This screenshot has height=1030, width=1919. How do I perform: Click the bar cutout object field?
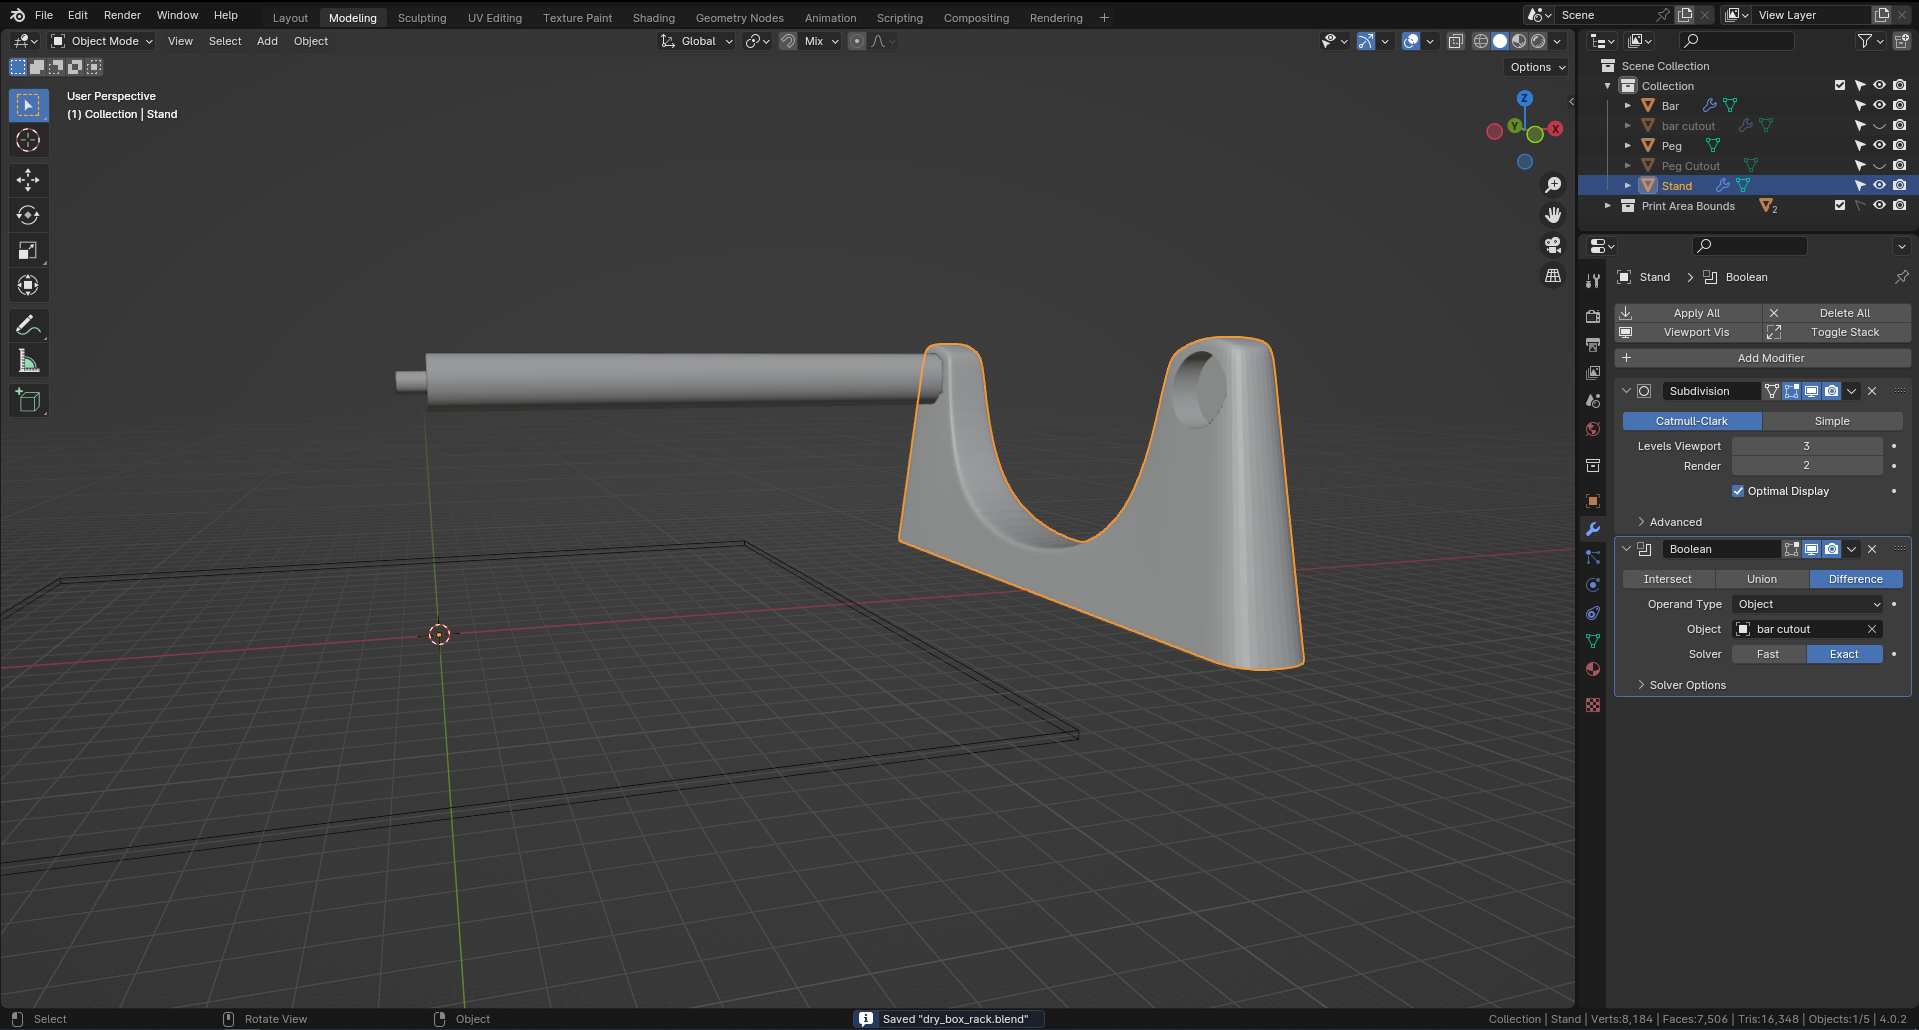pos(1808,629)
